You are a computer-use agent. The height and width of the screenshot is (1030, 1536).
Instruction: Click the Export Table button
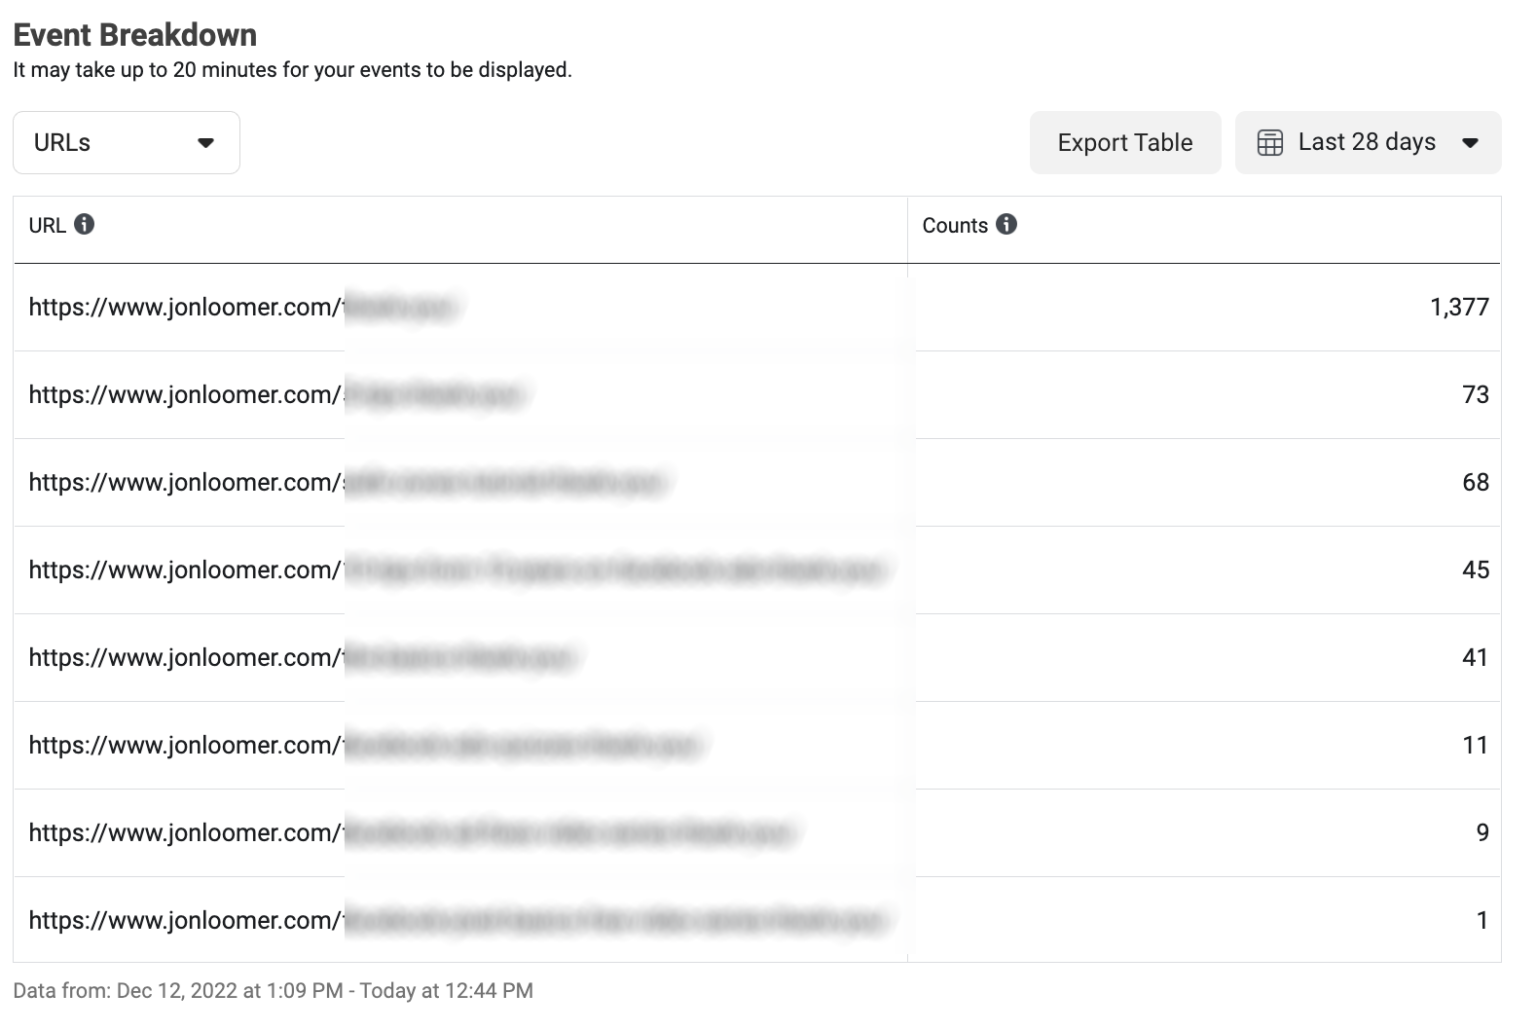click(1125, 142)
